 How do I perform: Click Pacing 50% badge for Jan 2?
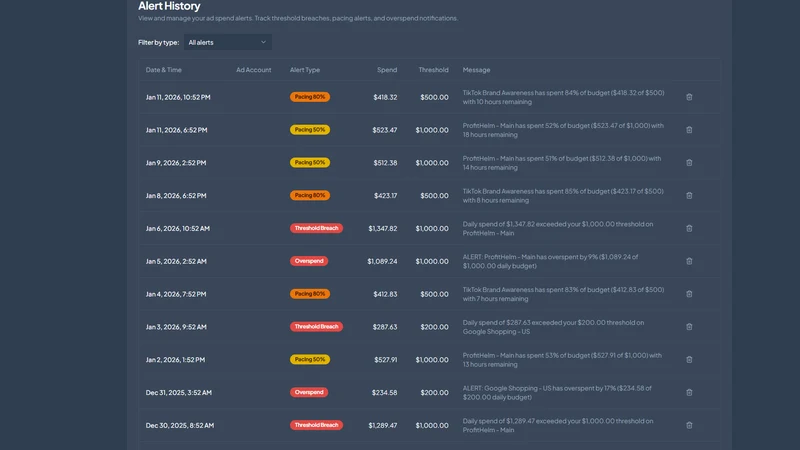coord(310,359)
